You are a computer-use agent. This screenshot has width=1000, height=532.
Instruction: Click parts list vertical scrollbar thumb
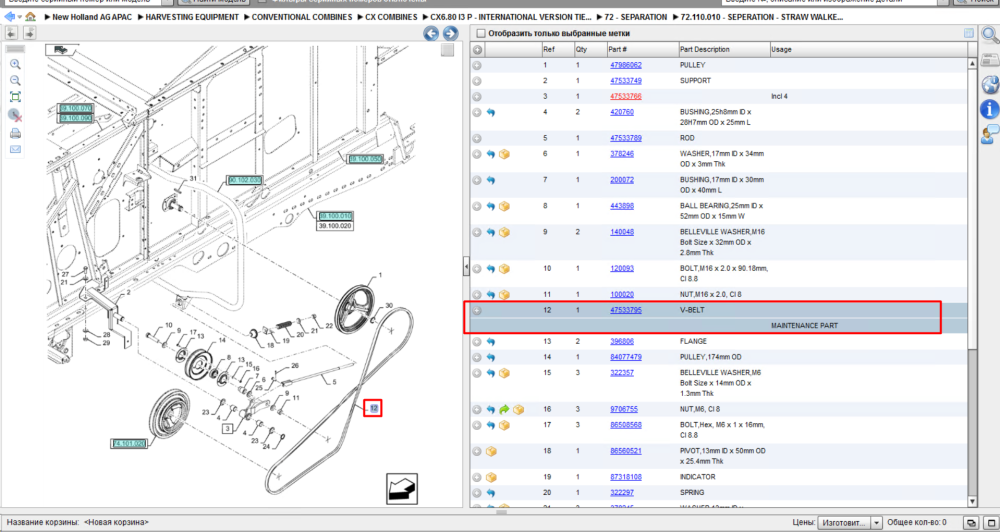click(x=972, y=207)
